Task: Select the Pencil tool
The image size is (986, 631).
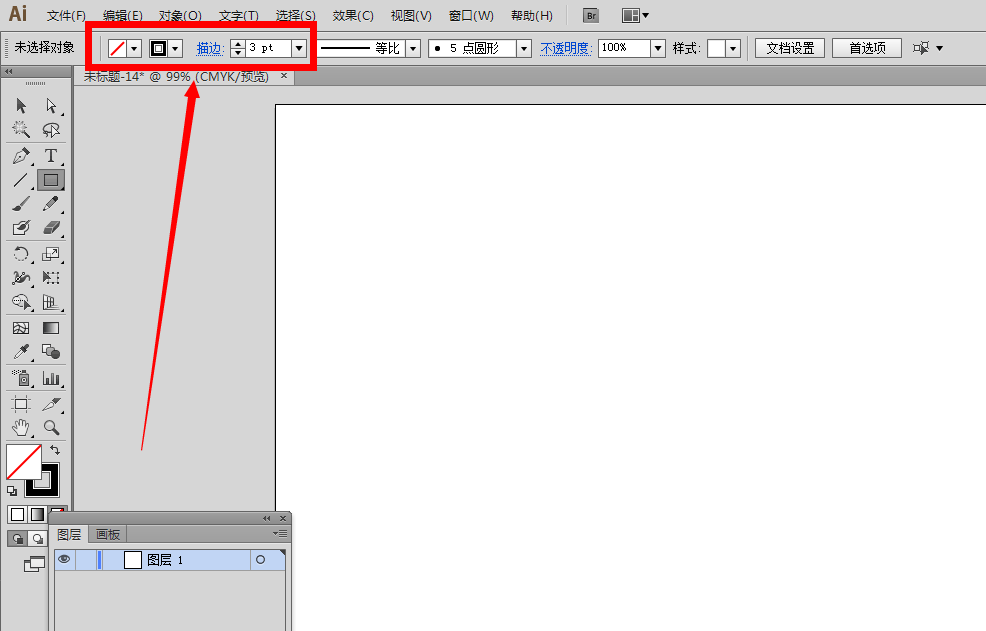Action: coord(51,204)
